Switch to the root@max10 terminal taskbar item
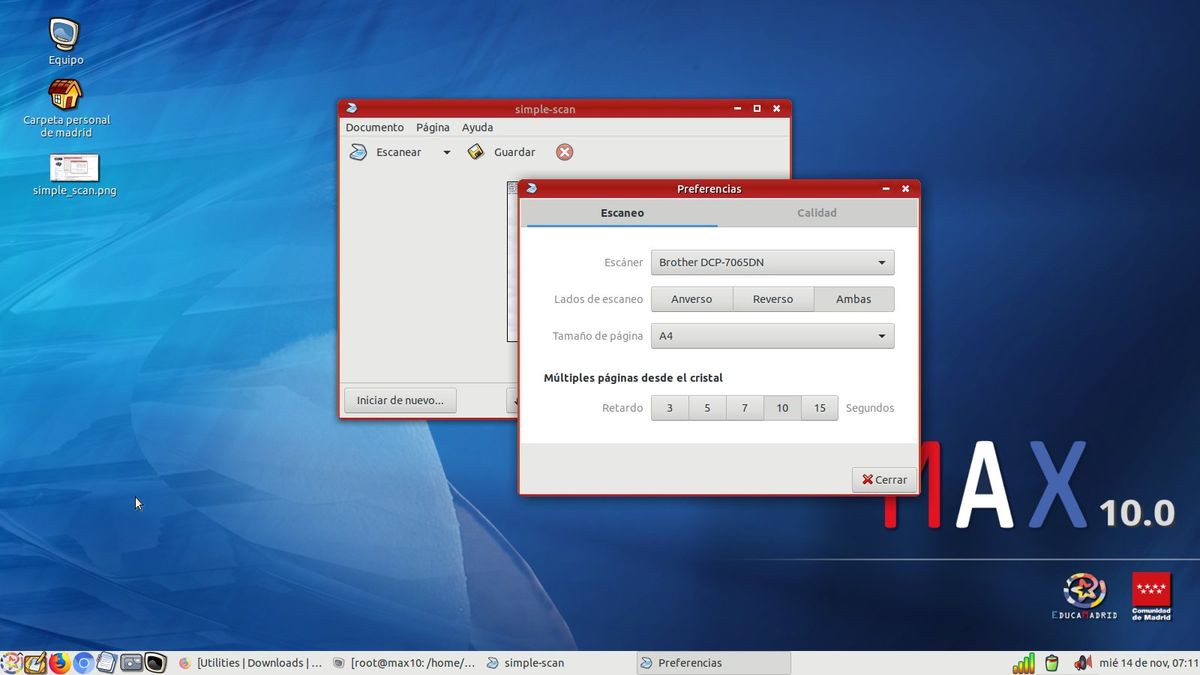The height and width of the screenshot is (675, 1200). (x=404, y=663)
